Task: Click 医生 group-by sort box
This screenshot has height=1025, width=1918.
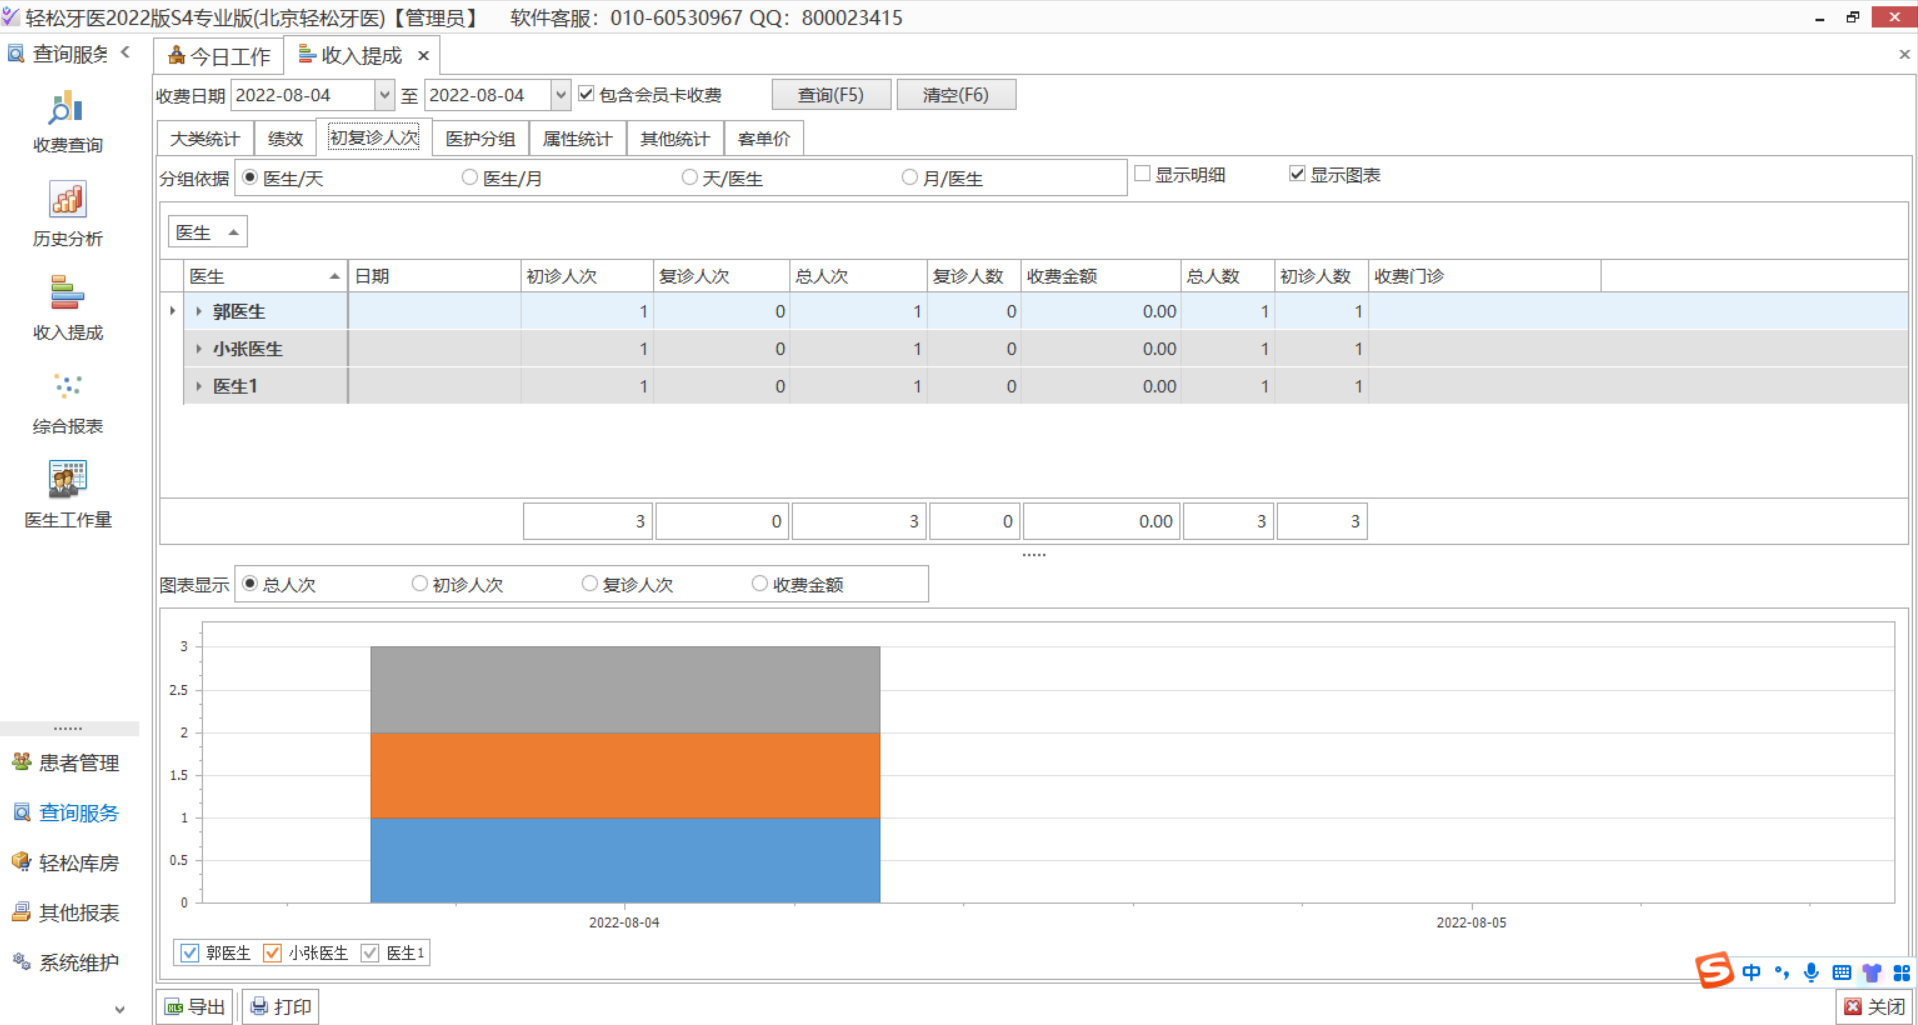Action: [207, 232]
